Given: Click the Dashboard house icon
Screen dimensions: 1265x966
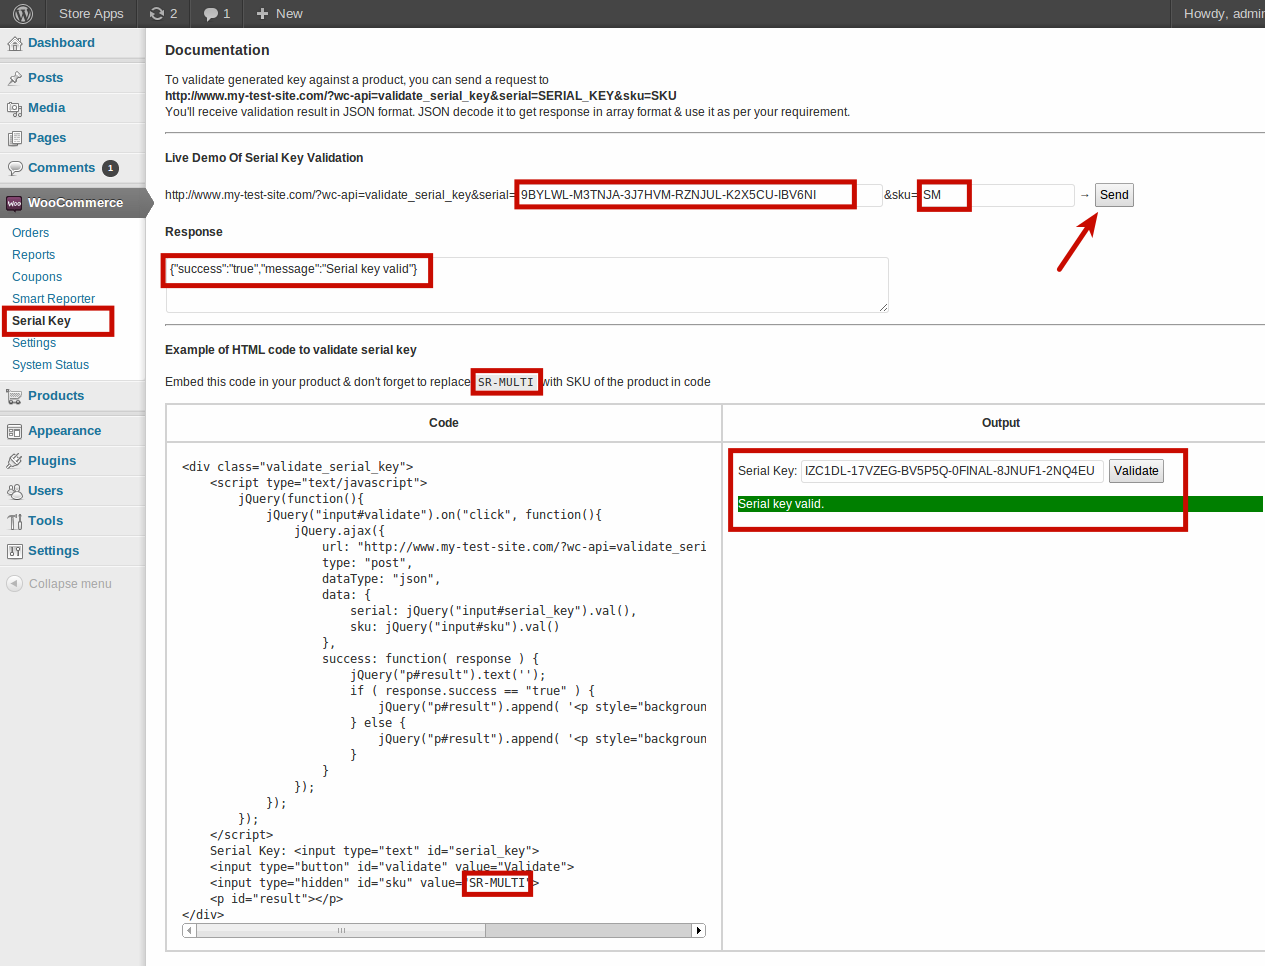Looking at the screenshot, I should pos(14,43).
